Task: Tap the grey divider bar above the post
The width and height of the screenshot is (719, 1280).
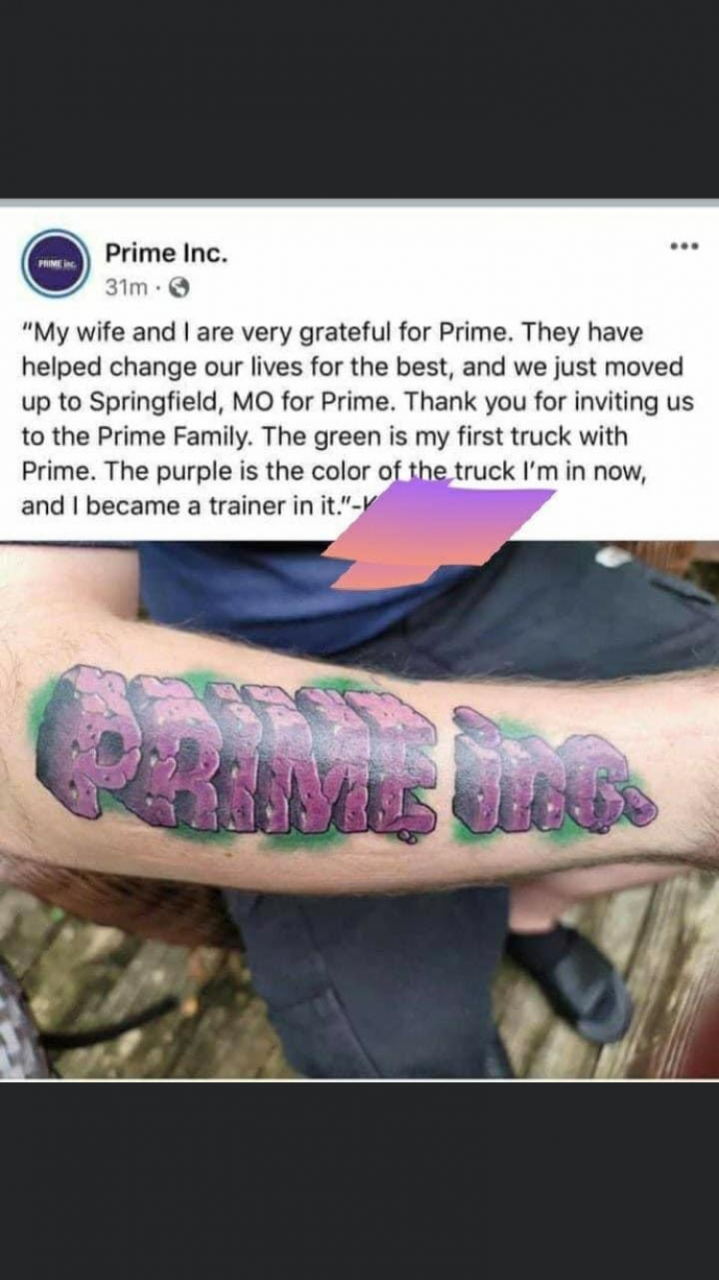Action: click(x=359, y=202)
